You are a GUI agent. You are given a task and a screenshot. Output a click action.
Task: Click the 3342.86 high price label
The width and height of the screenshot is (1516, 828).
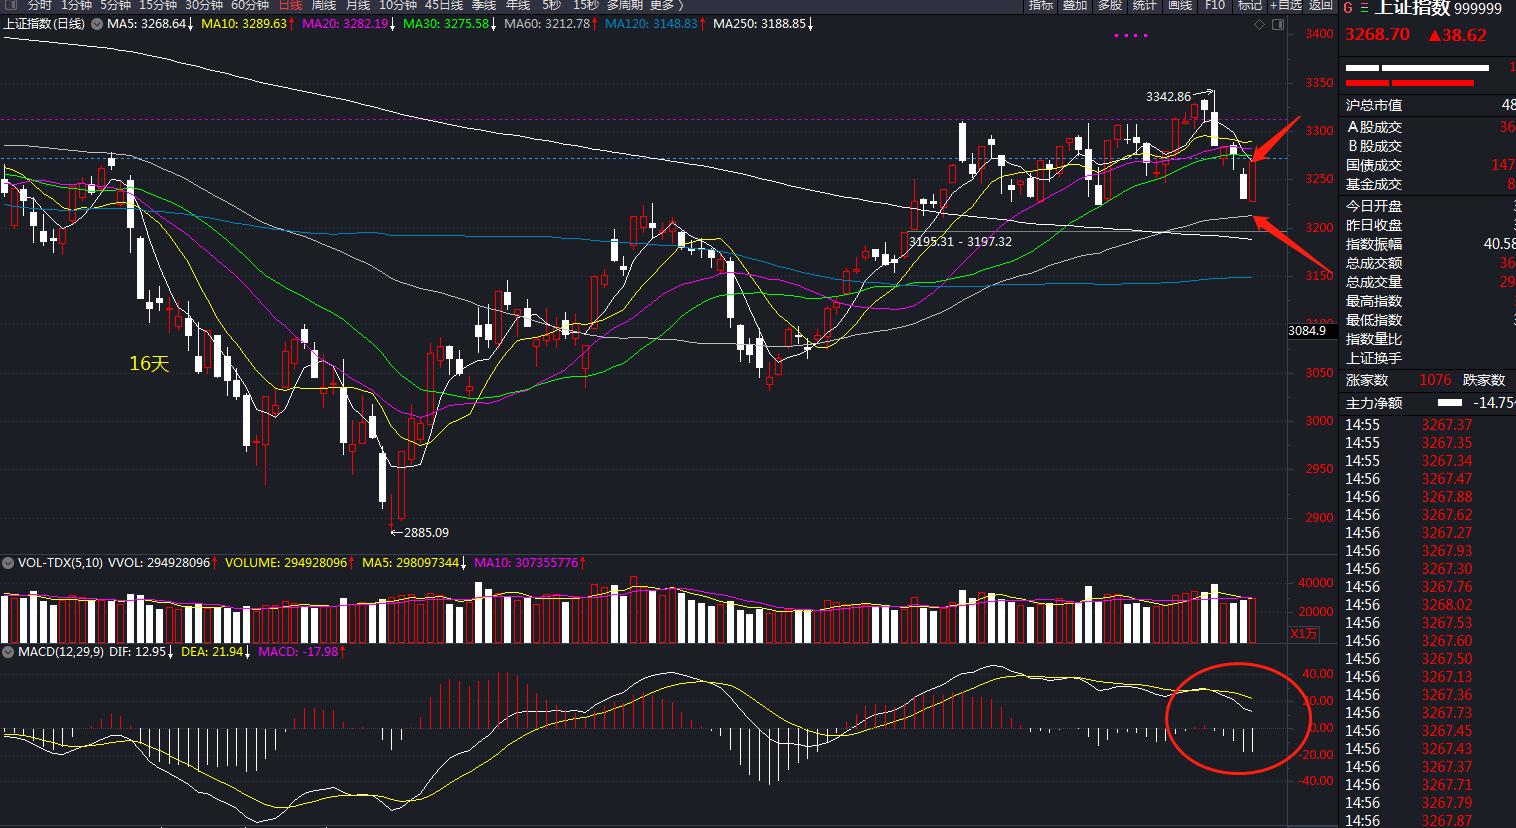click(1168, 97)
